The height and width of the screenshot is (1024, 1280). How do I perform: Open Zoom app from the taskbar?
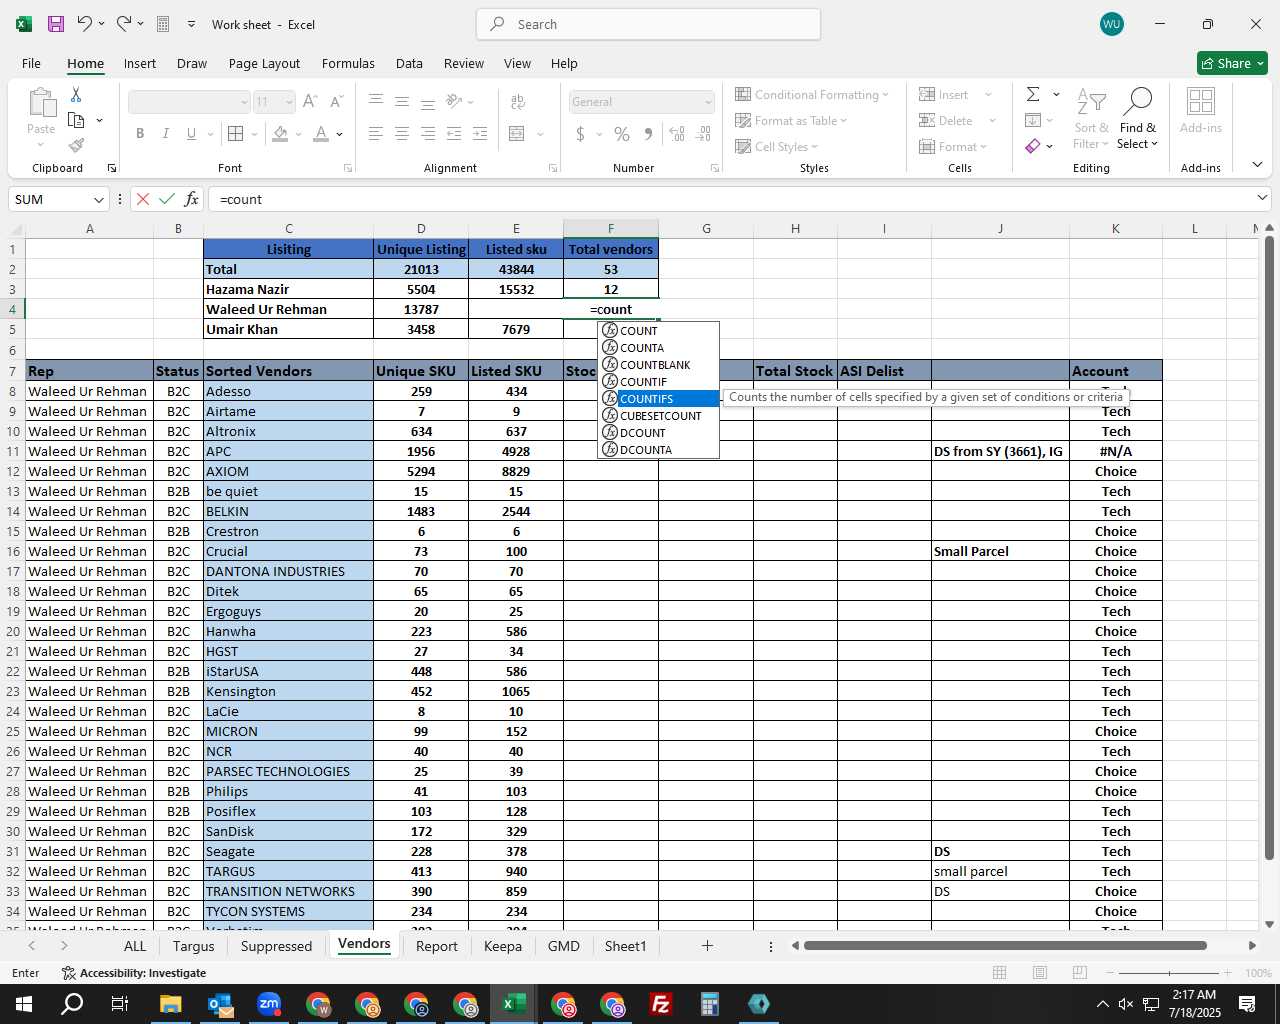pos(269,1004)
